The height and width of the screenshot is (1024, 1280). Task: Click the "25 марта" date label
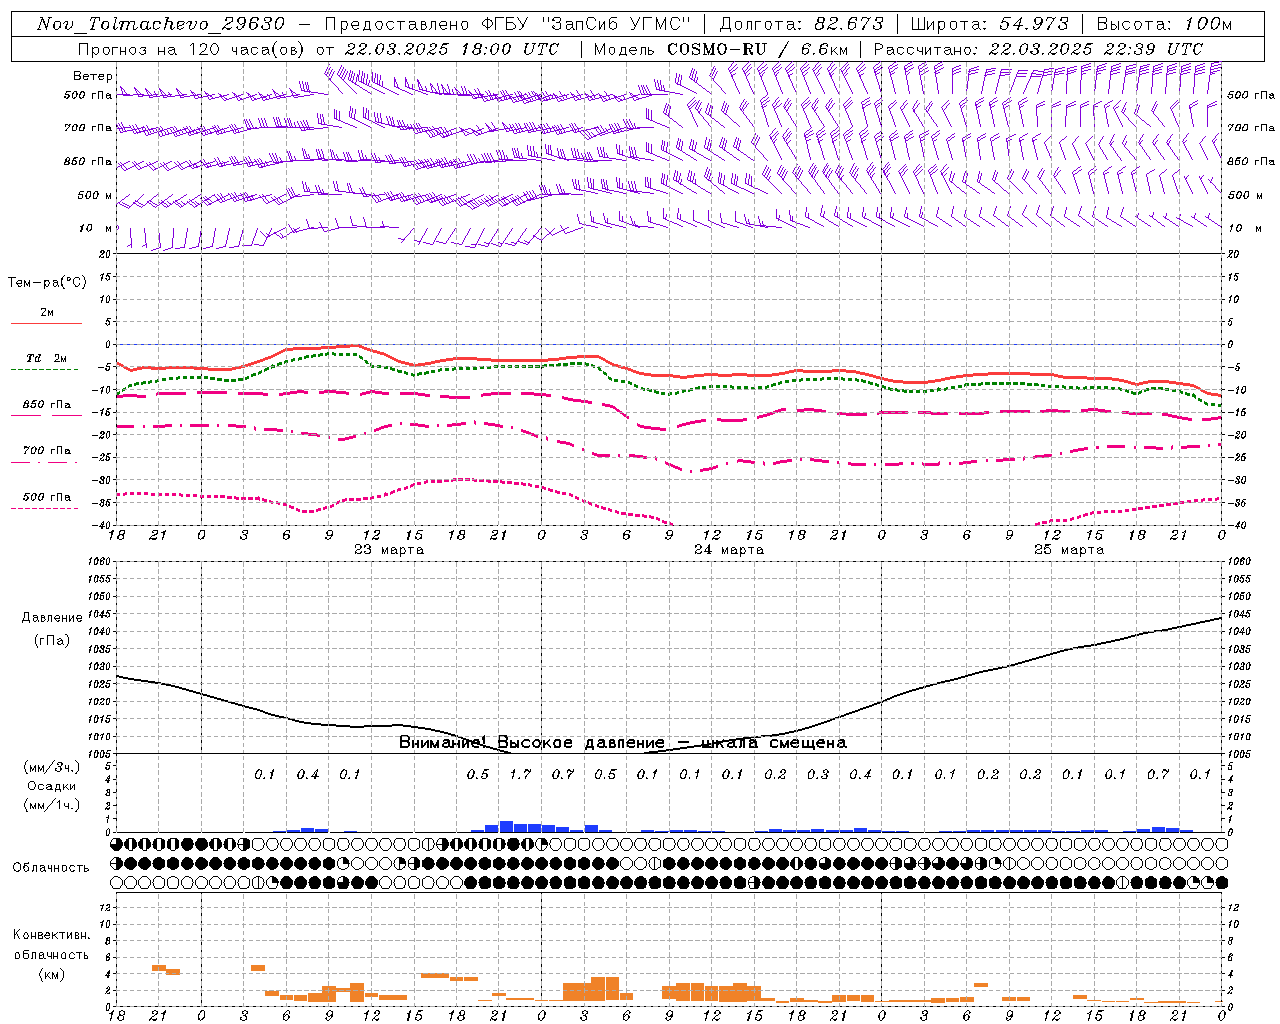click(1069, 550)
